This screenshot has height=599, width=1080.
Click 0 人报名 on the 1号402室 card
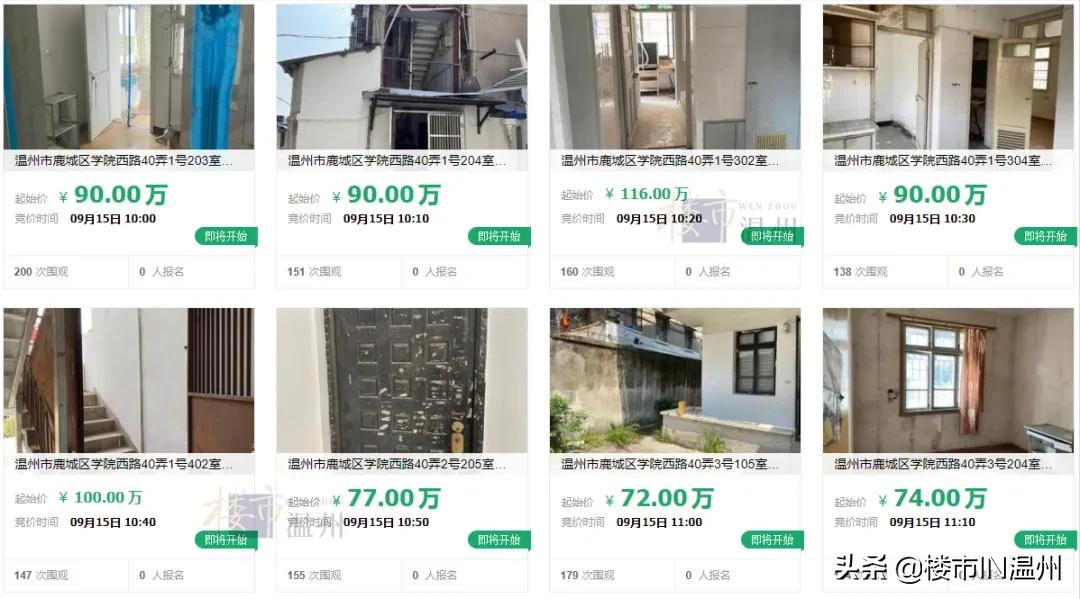[x=161, y=575]
